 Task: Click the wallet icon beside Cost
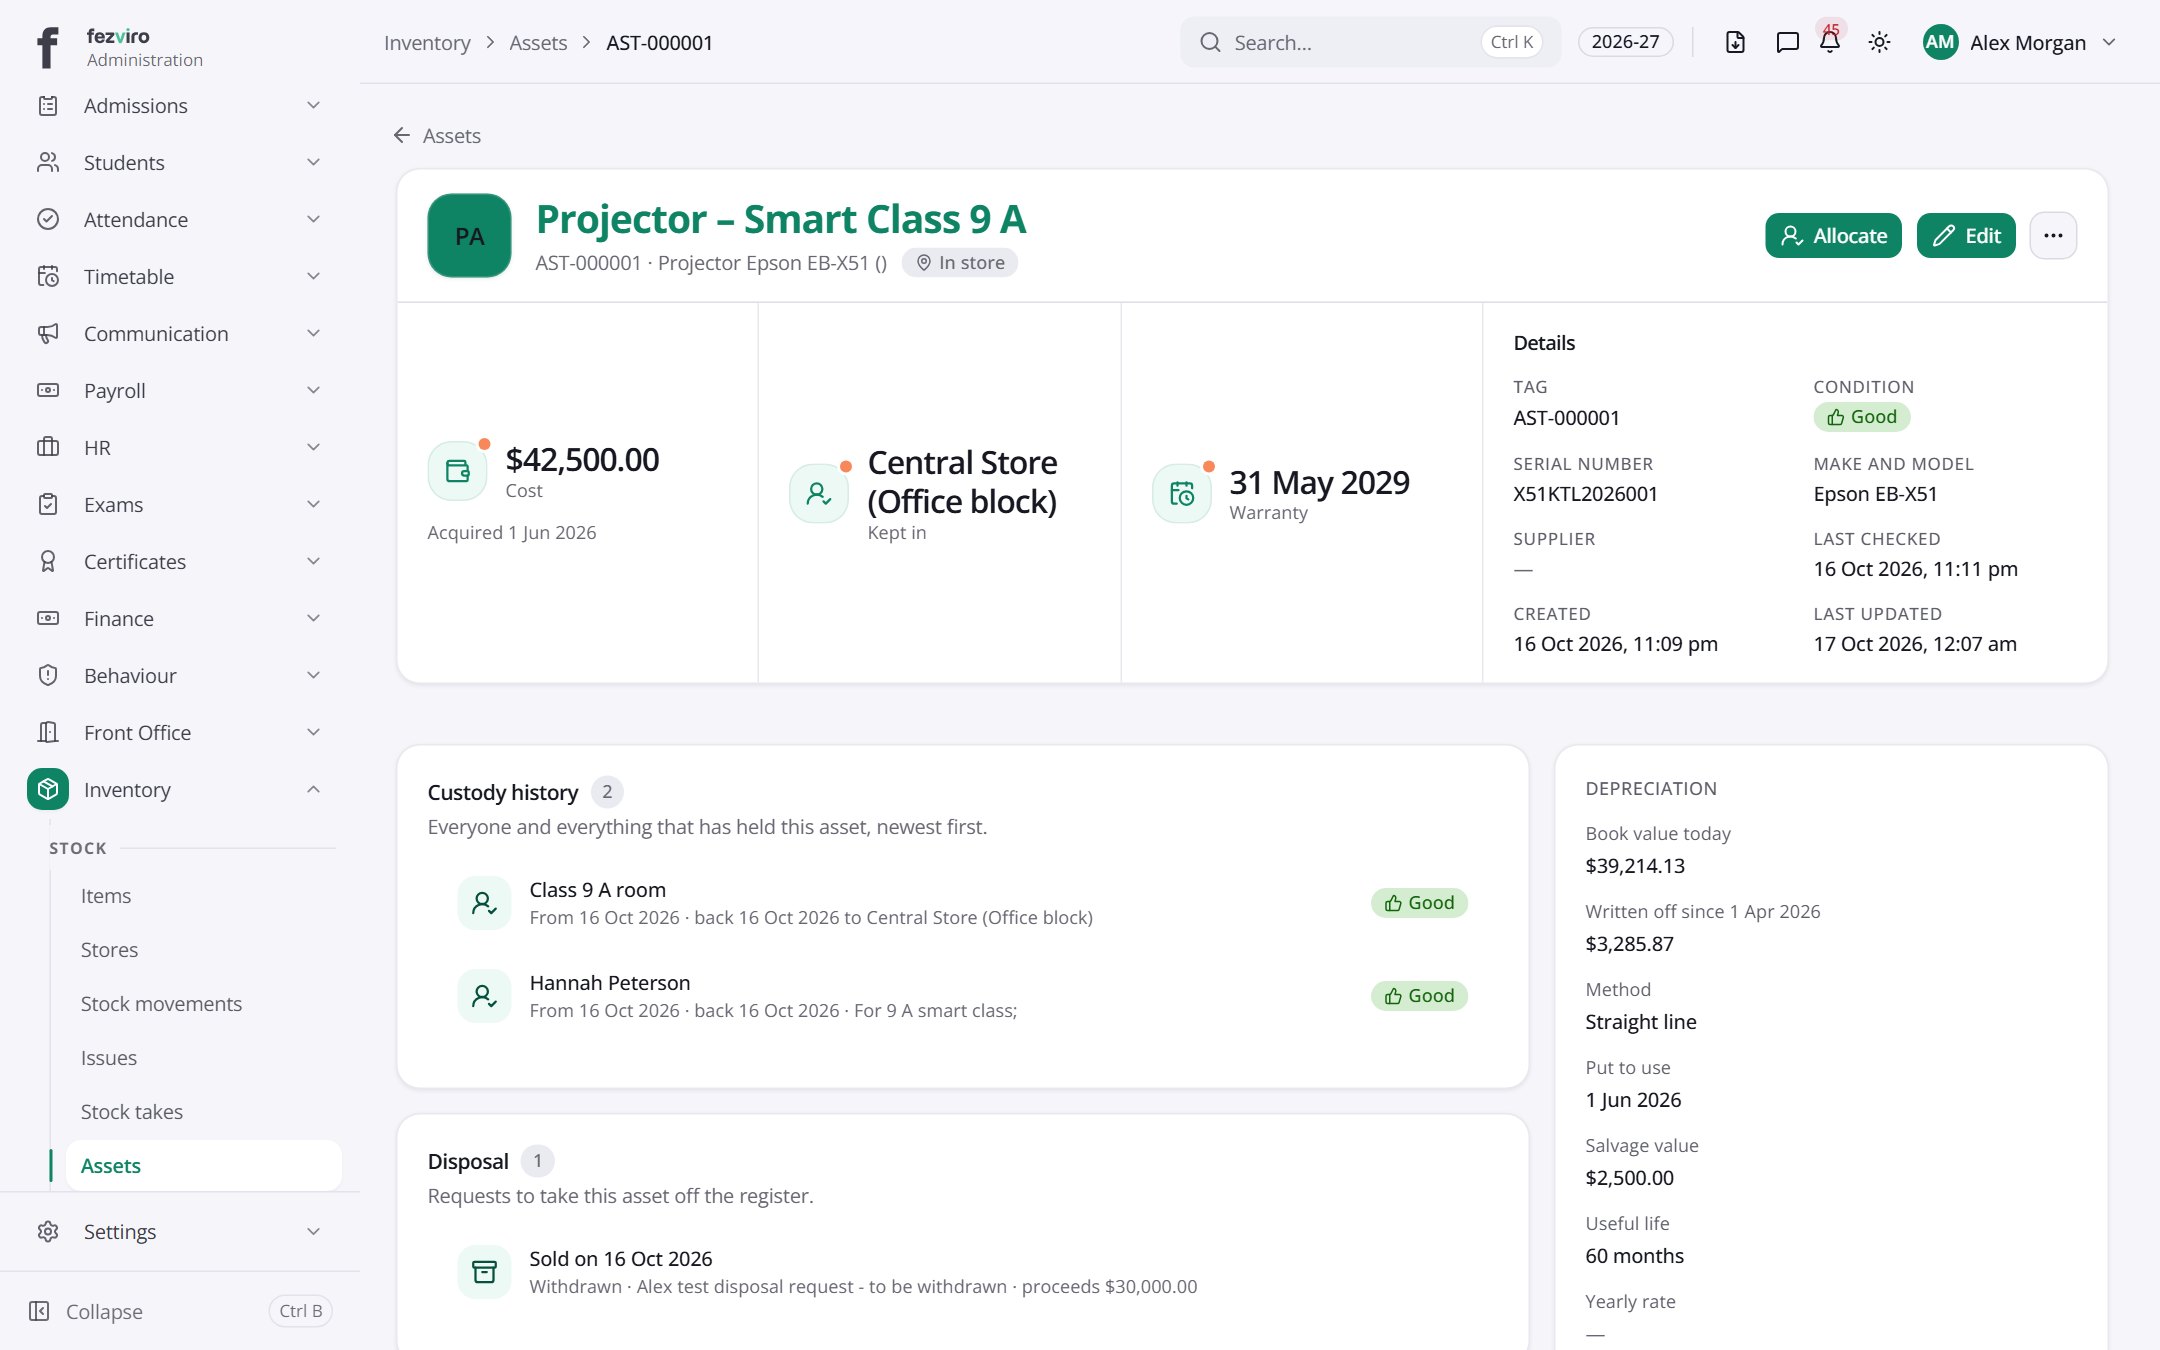tap(458, 471)
